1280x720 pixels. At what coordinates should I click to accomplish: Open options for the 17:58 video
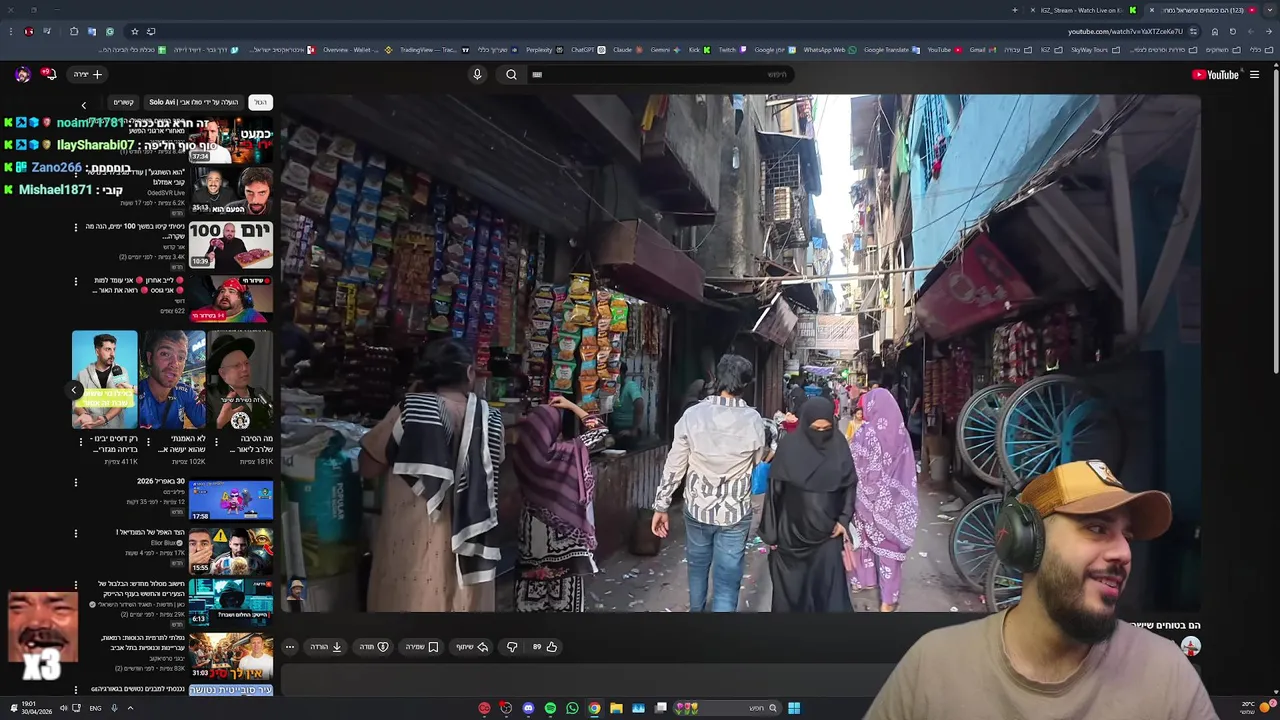[x=76, y=483]
